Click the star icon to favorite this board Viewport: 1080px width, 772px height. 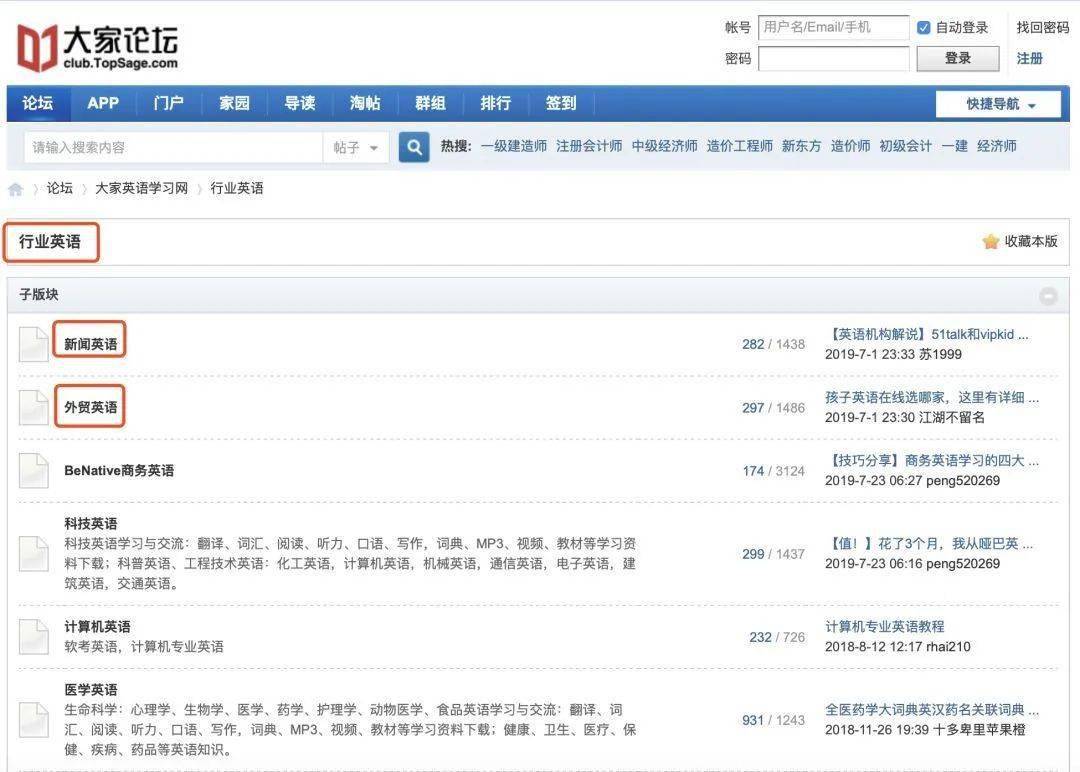[x=990, y=241]
